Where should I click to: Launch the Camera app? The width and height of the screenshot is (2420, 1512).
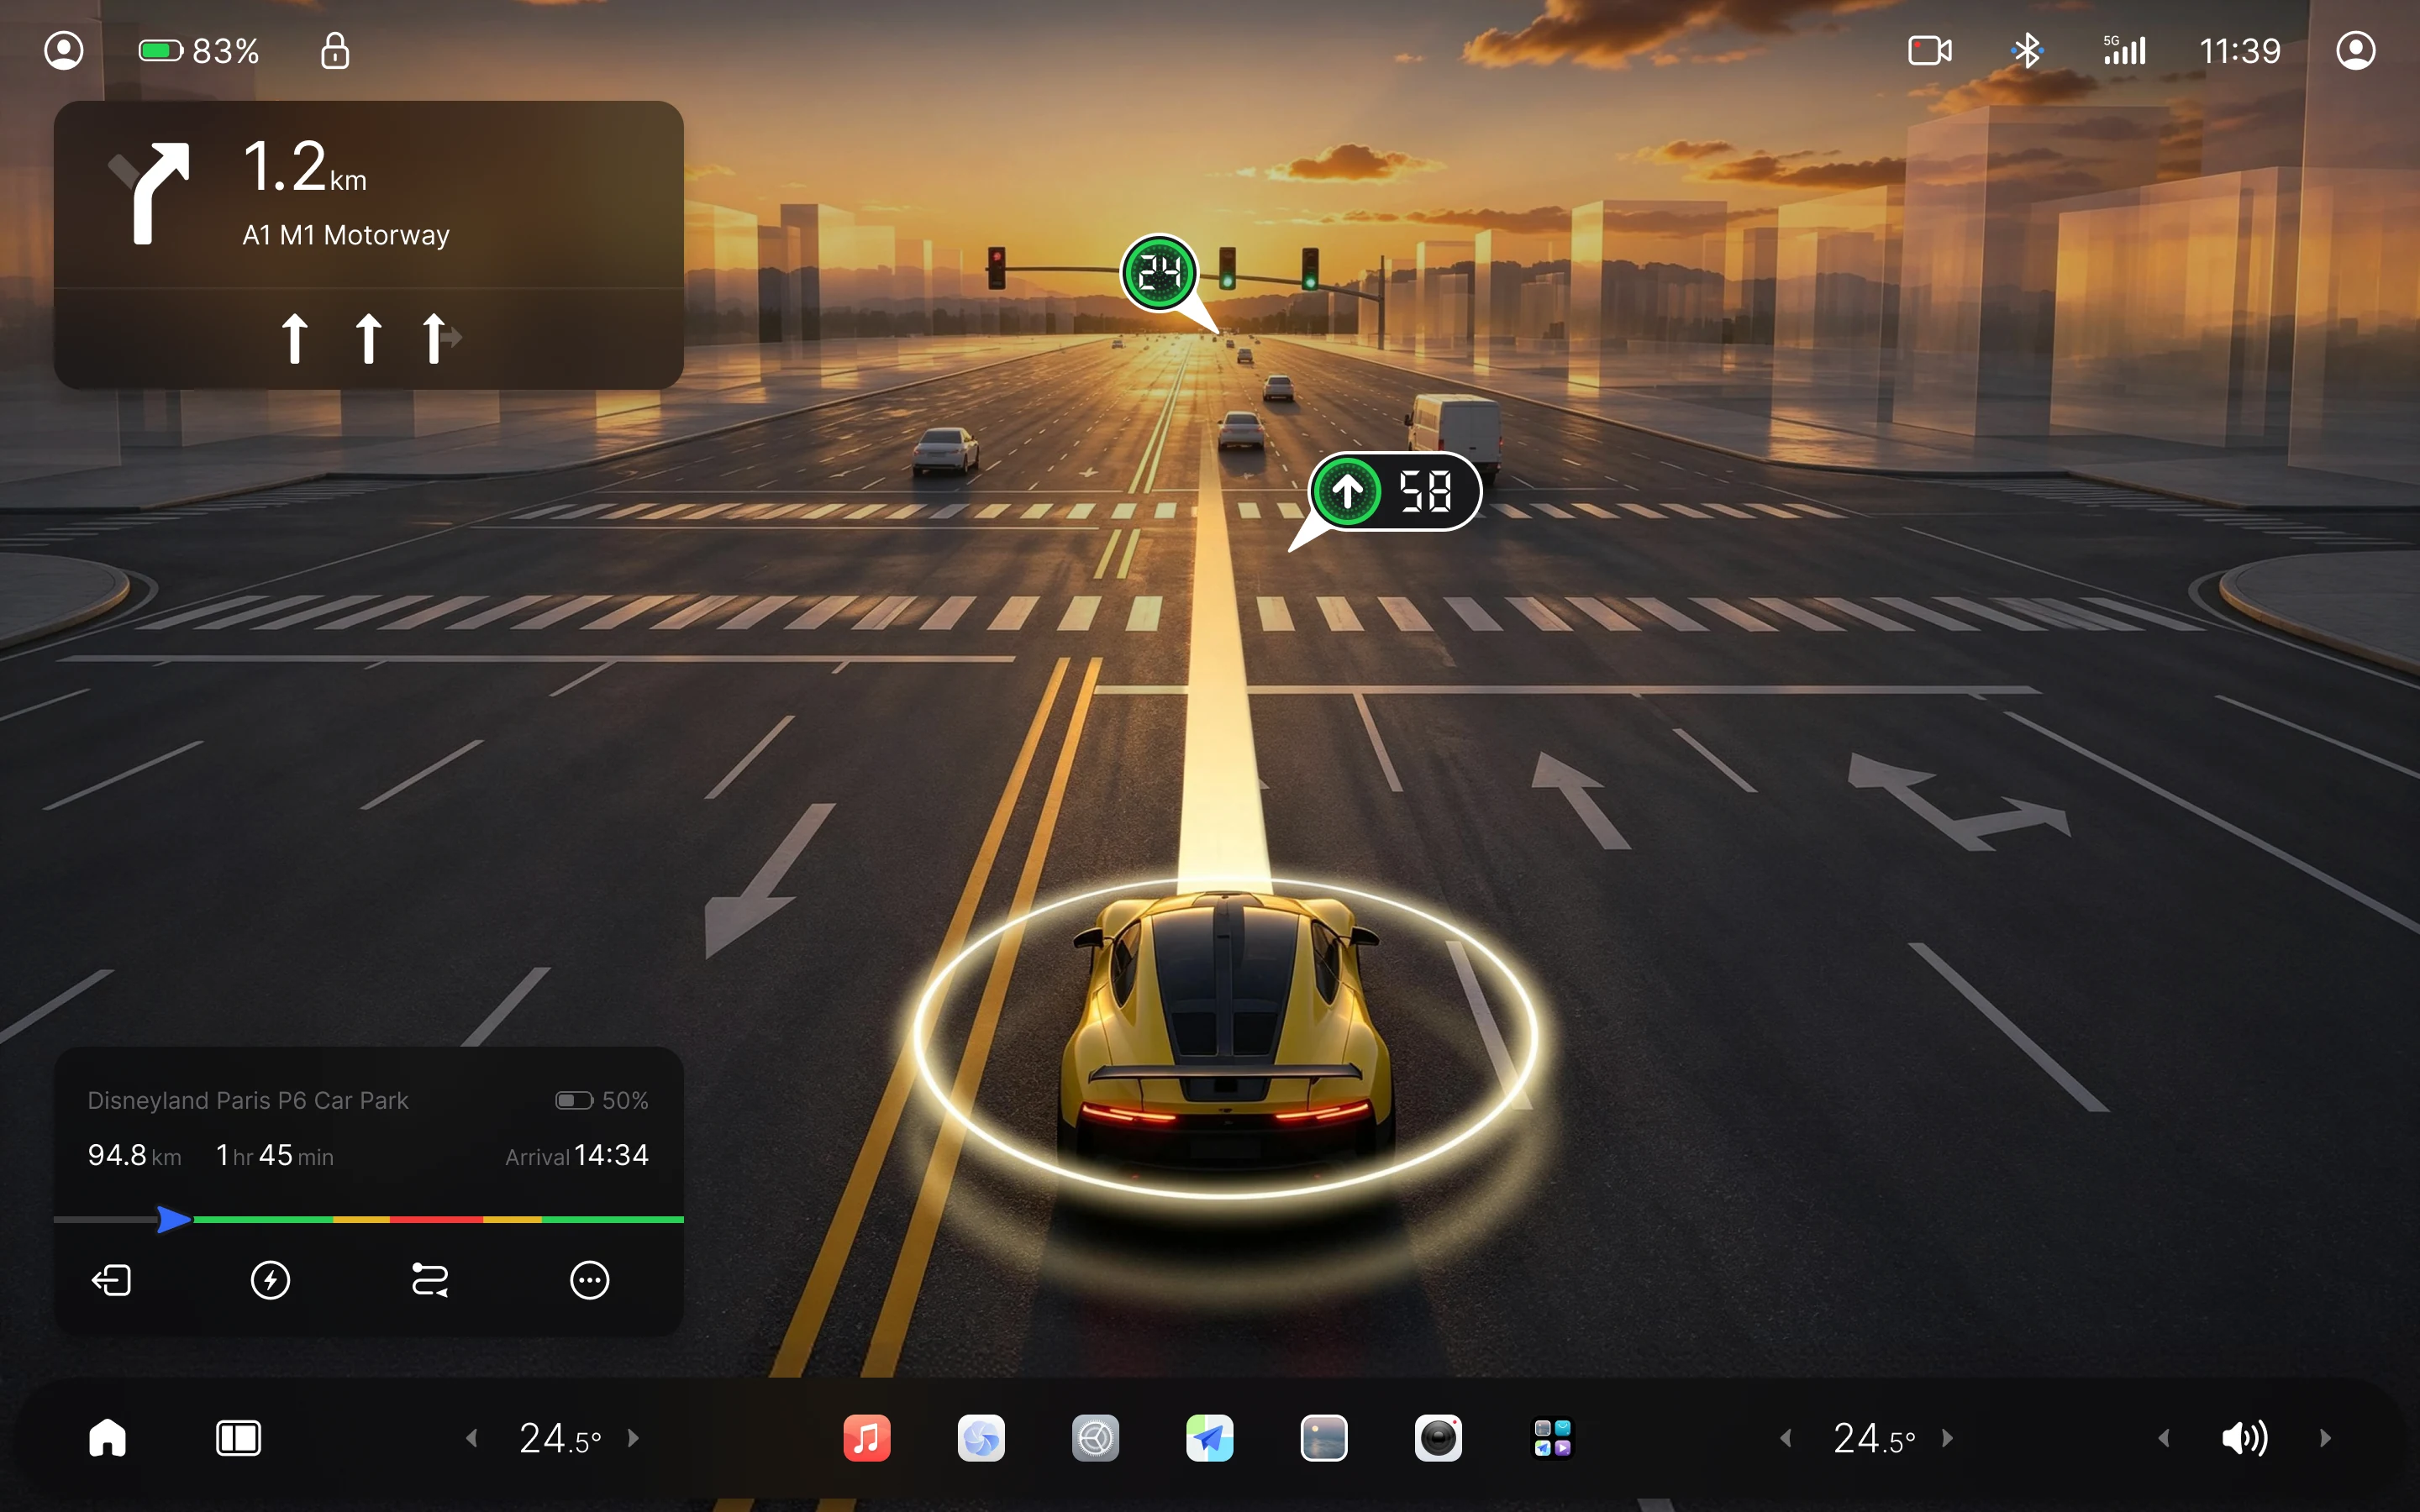click(1438, 1438)
